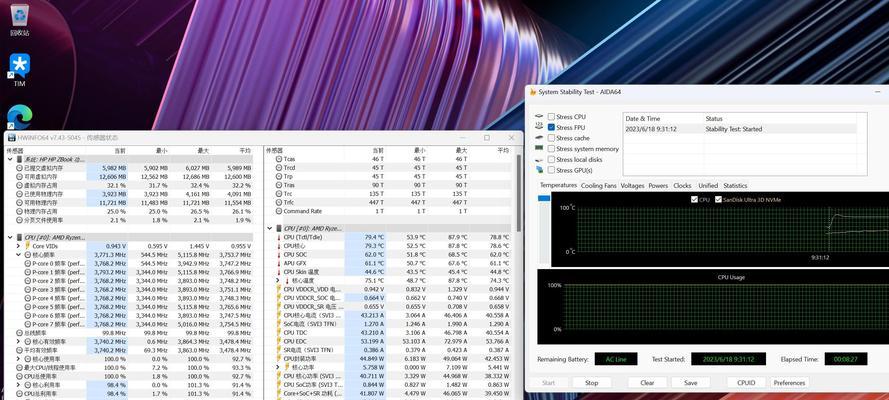
Task: Collapse the left panel CPU [#0] group
Action: 10,237
